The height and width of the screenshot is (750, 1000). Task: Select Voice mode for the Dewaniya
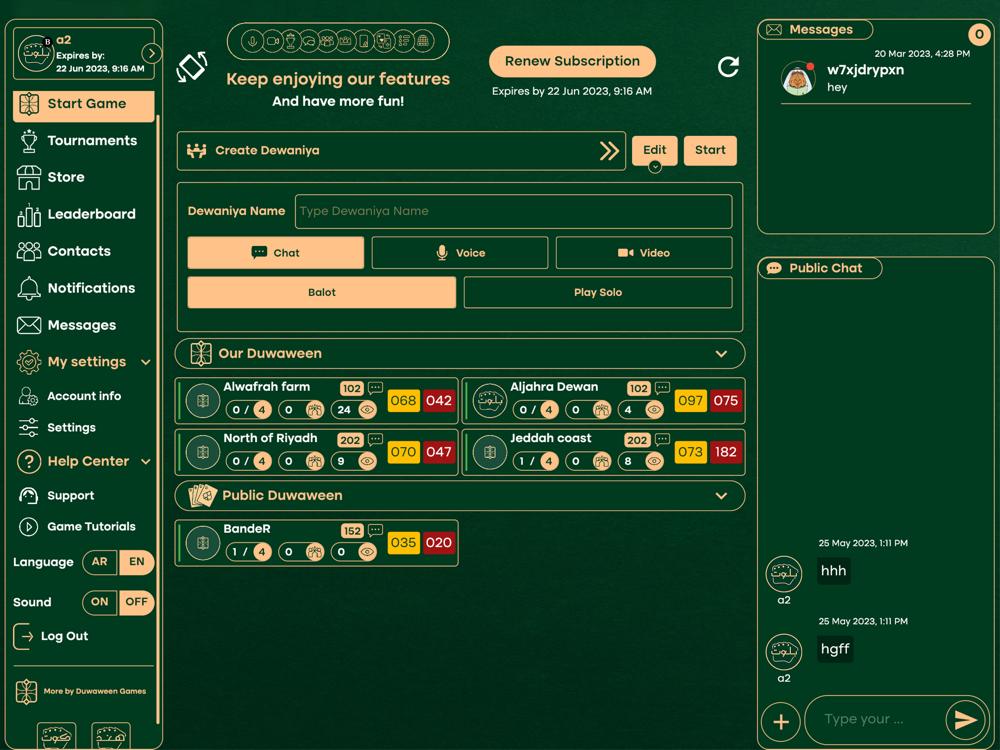(x=460, y=253)
